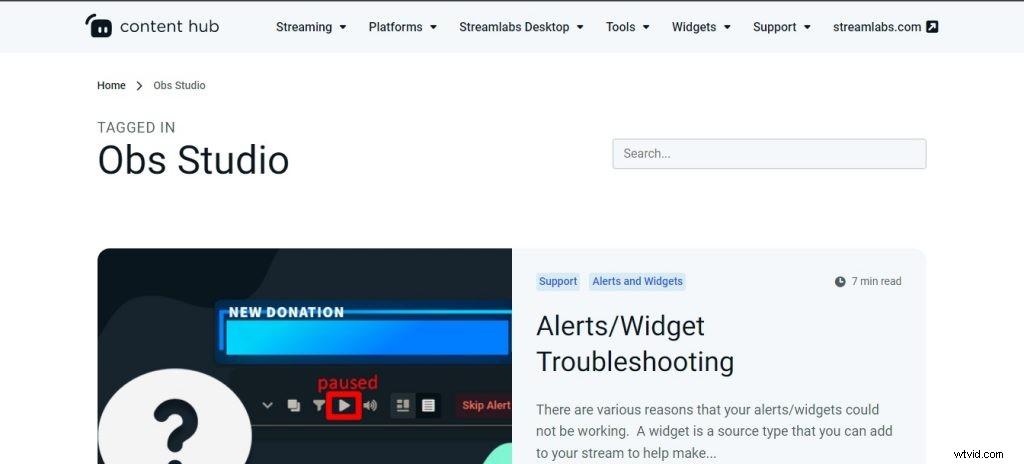
Task: Expand the Platforms dropdown menu
Action: pyautogui.click(x=402, y=27)
